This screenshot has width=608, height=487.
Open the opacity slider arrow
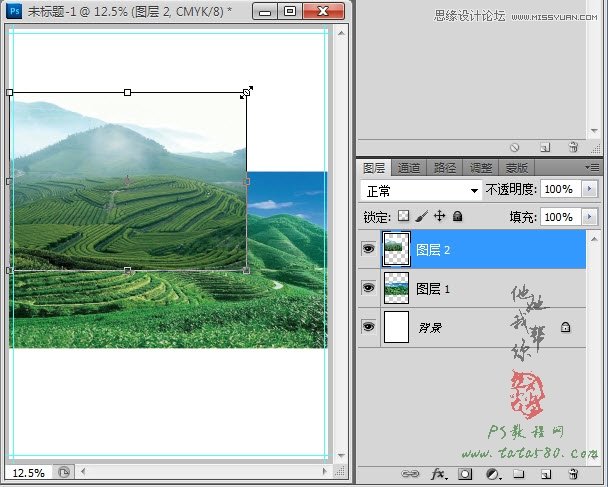[x=589, y=189]
